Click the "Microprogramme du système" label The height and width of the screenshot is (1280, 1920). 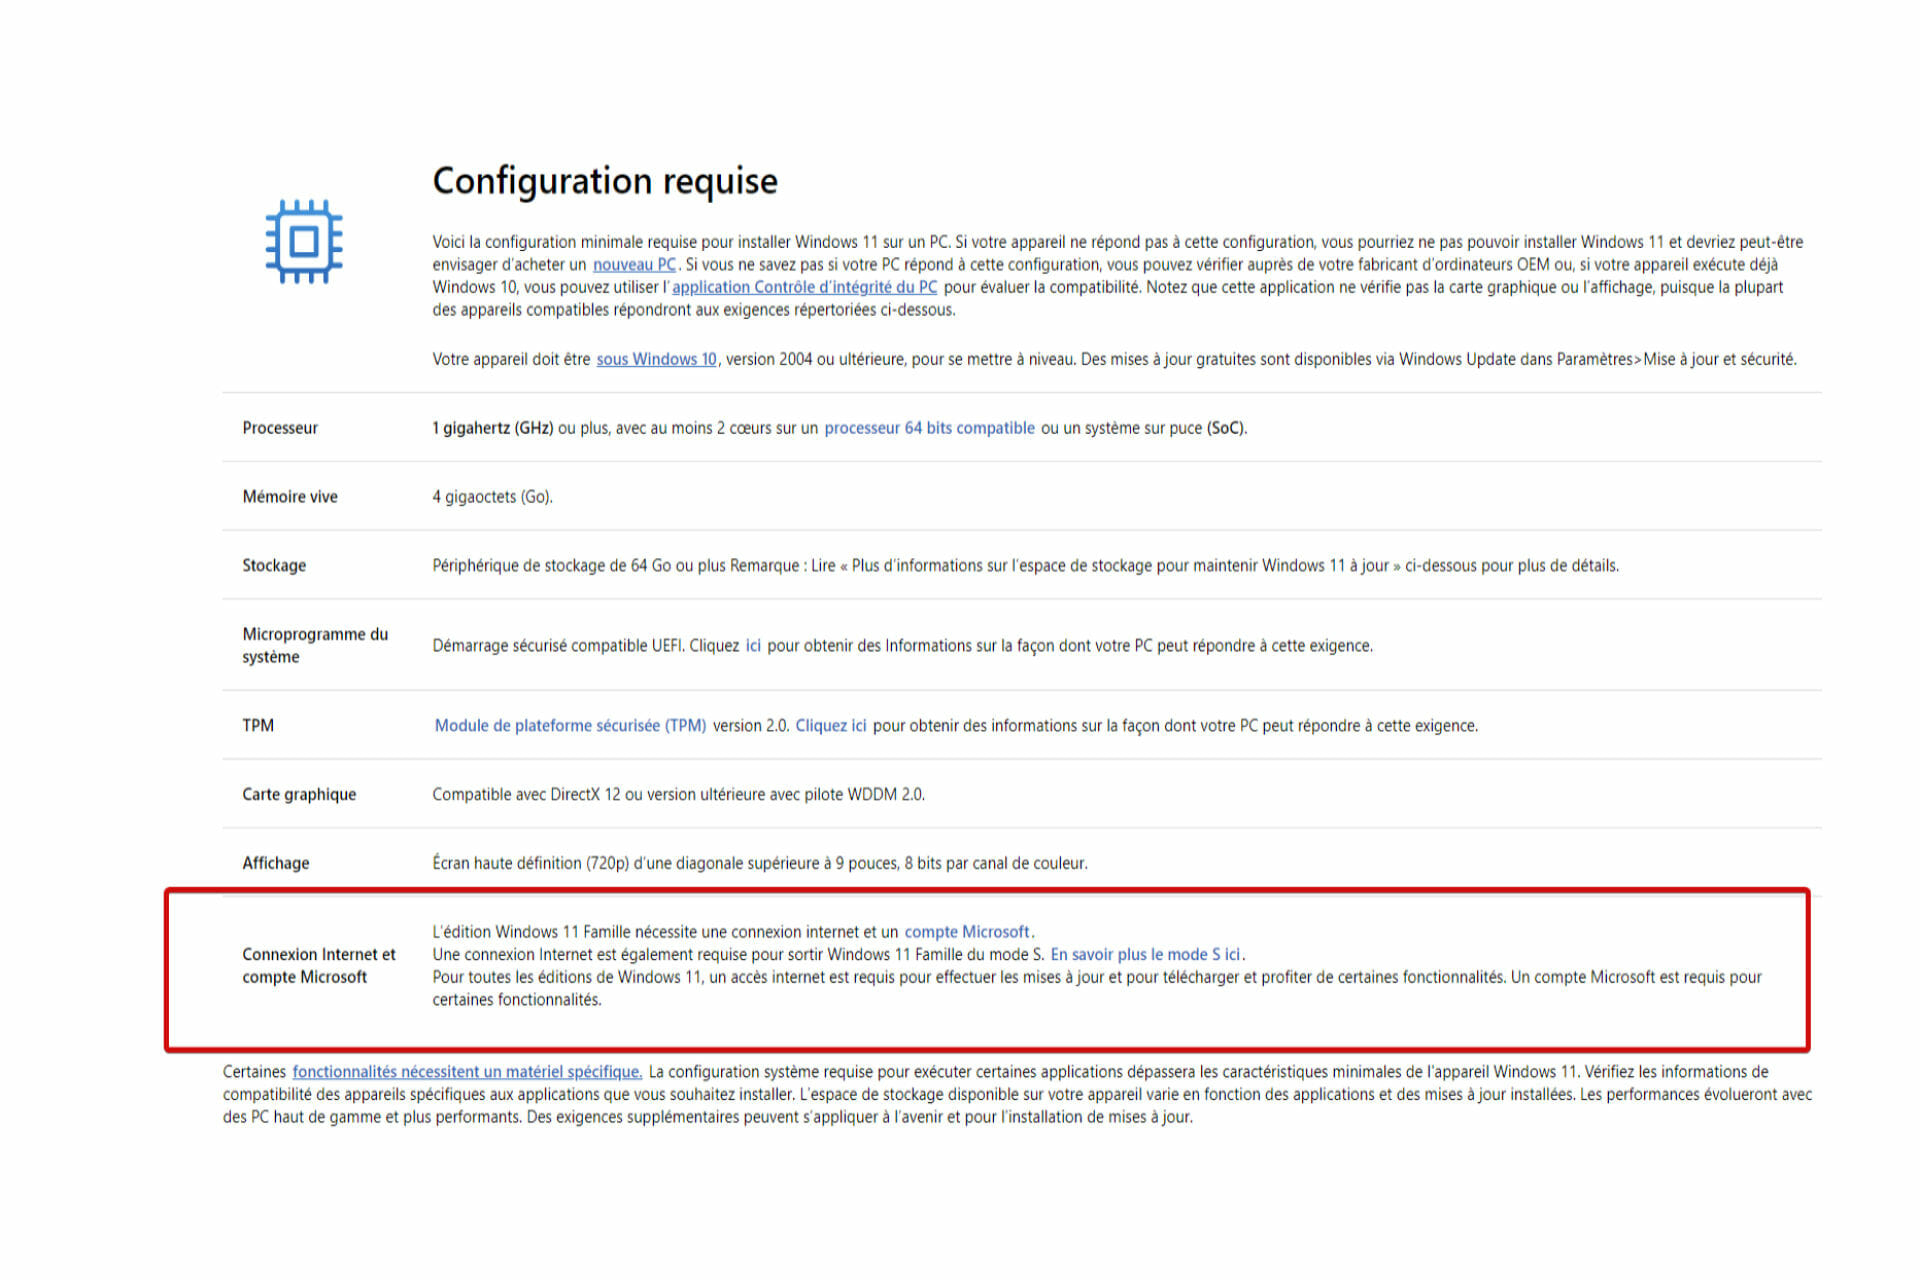coord(315,646)
